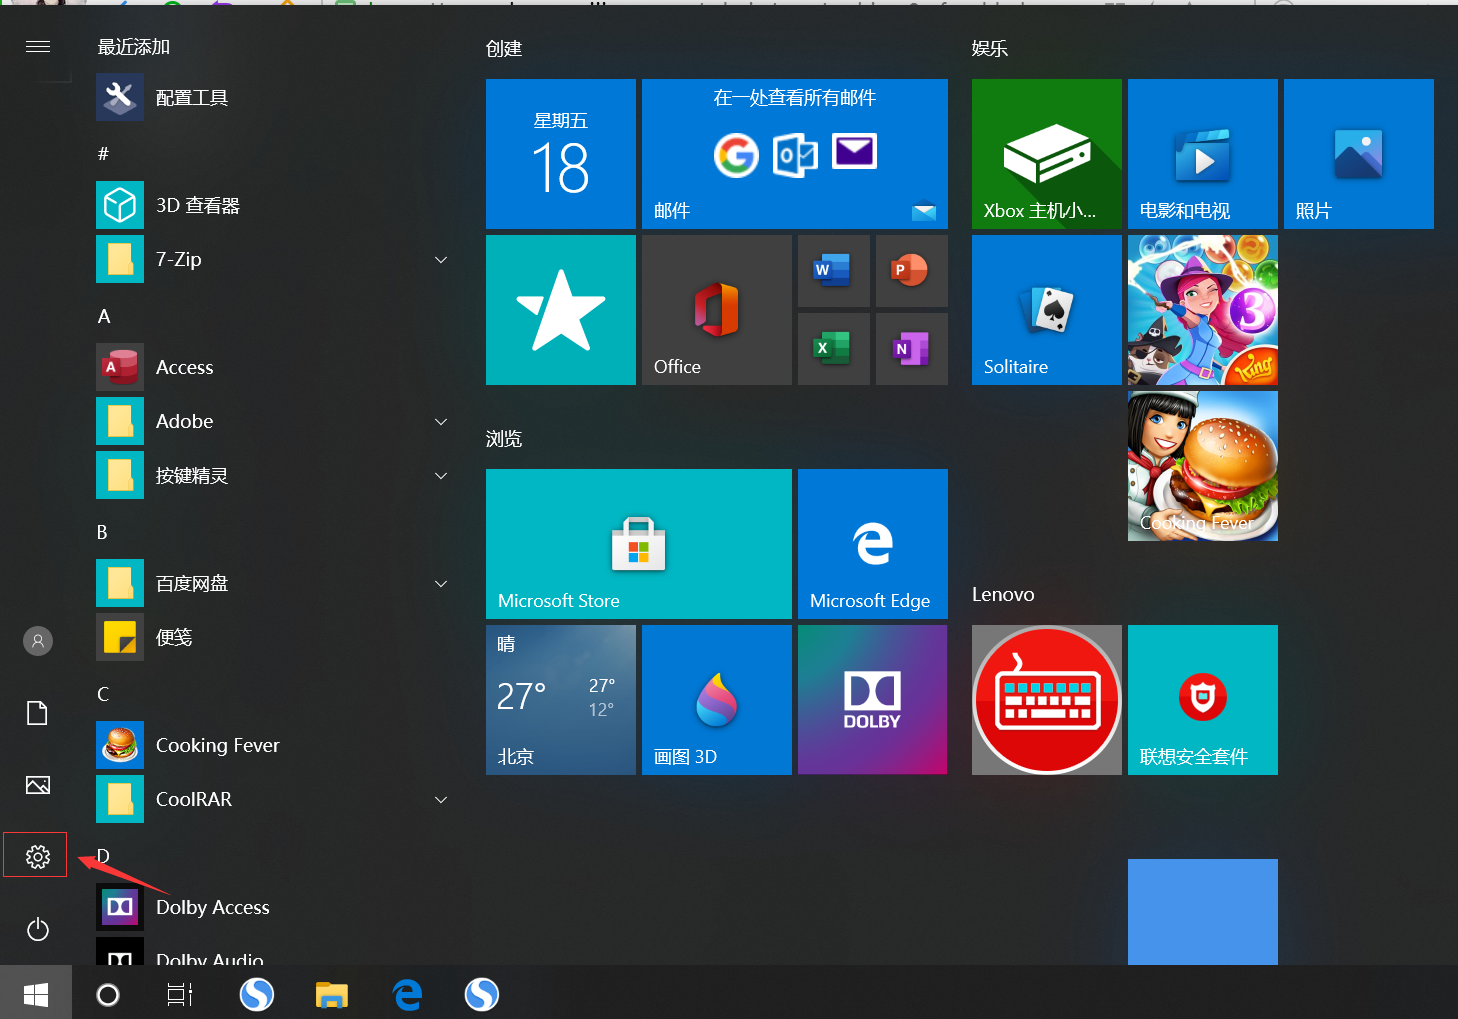1458x1019 pixels.
Task: Click the Power button icon
Action: (37, 929)
